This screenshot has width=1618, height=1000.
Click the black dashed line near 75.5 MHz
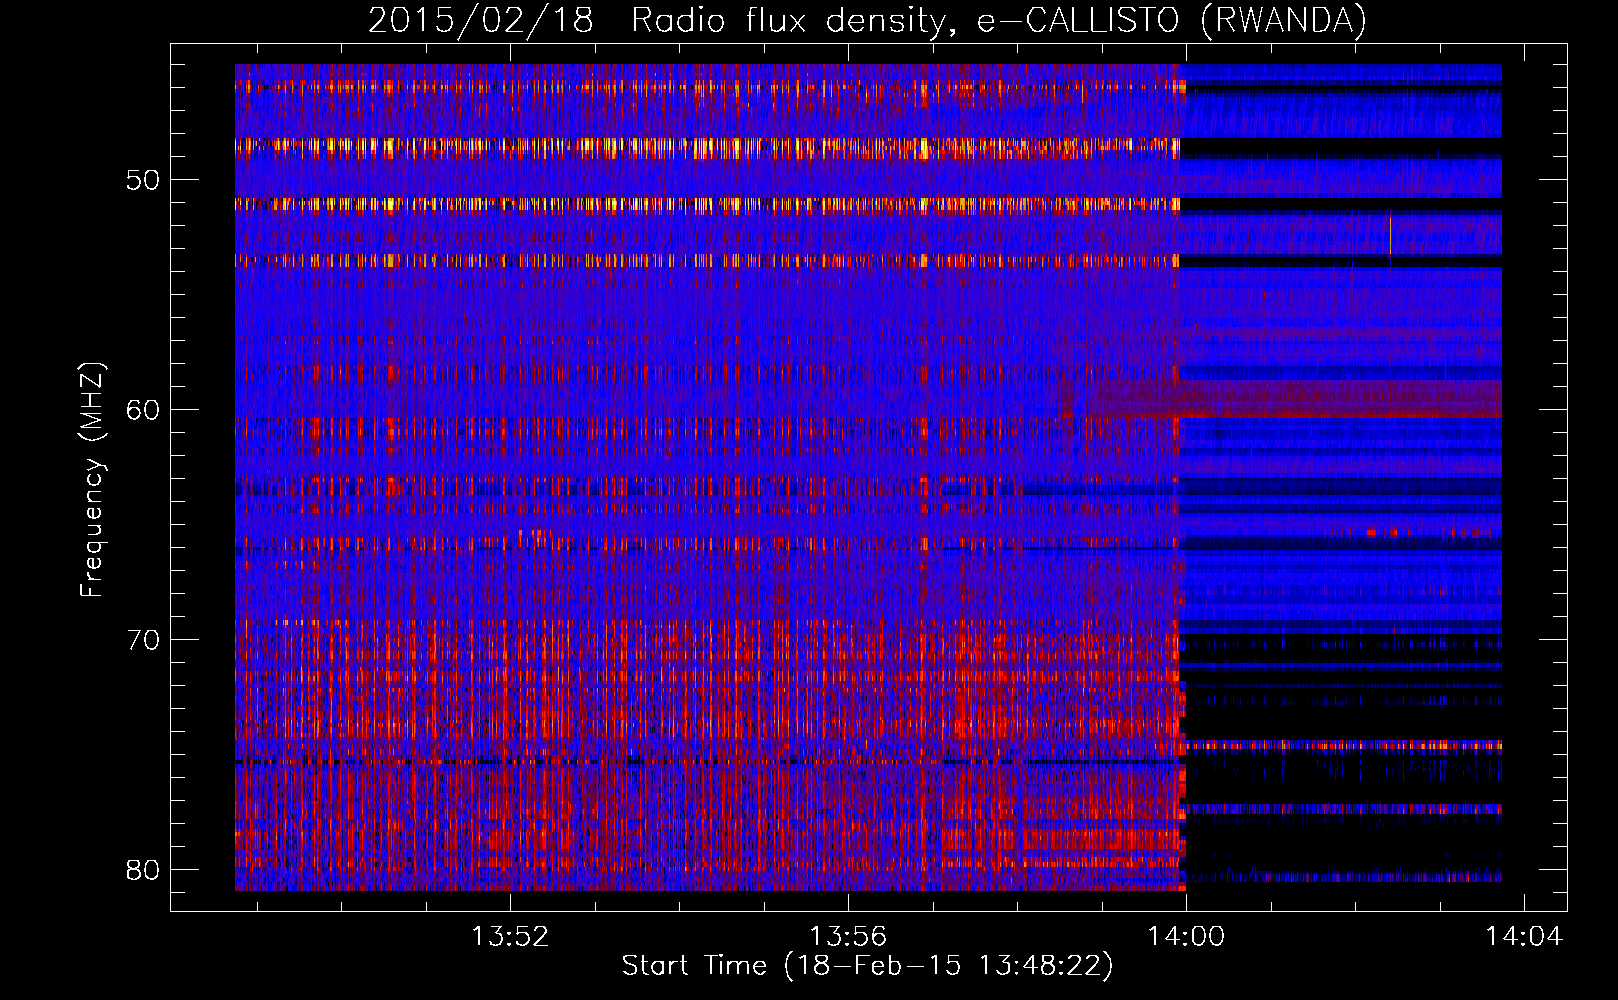[700, 762]
